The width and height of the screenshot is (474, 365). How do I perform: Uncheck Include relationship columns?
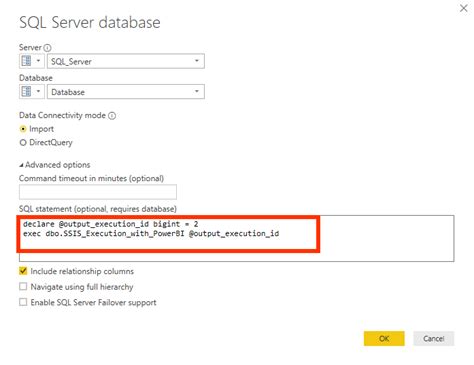23,271
